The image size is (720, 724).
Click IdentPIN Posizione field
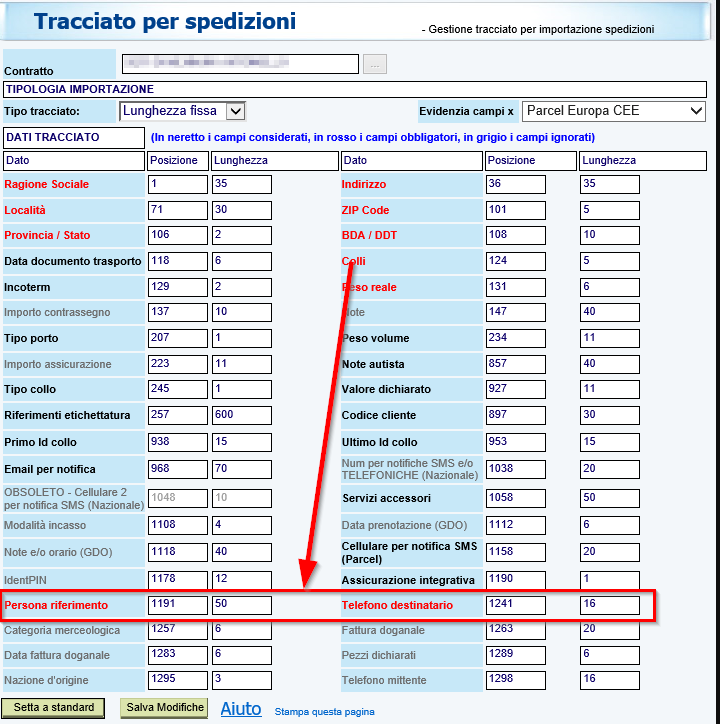(x=178, y=579)
